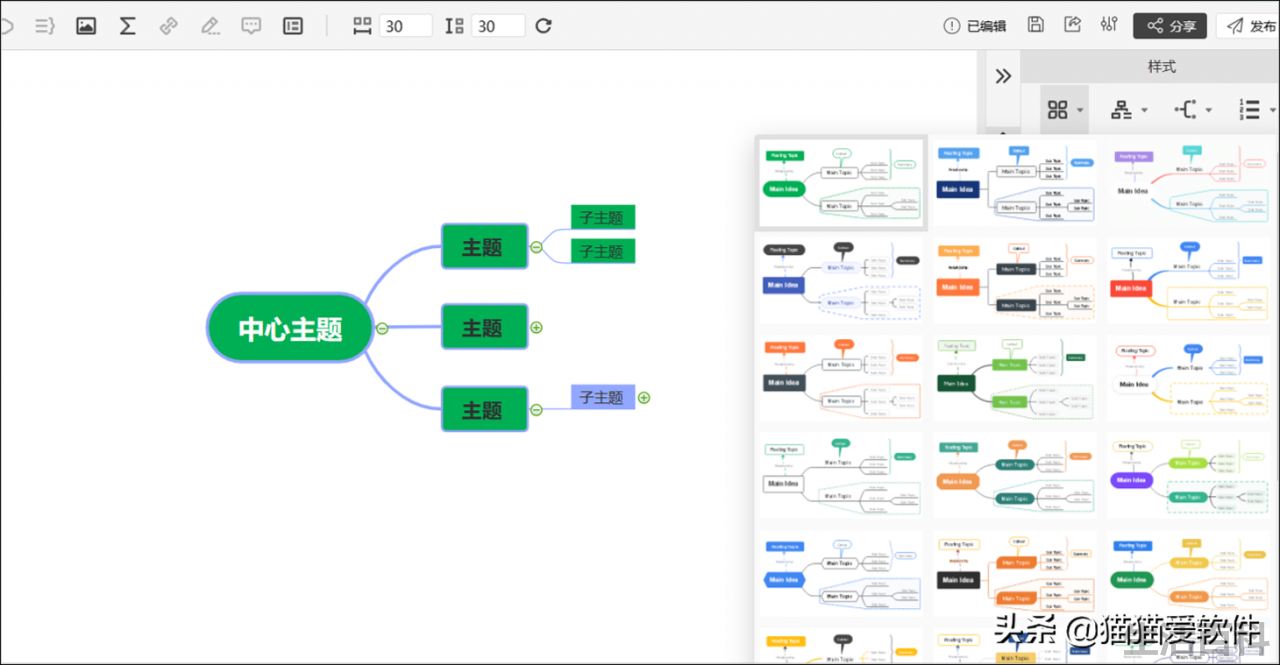Select the top 主题 node
Screen dimensions: 1280x665
click(484, 247)
